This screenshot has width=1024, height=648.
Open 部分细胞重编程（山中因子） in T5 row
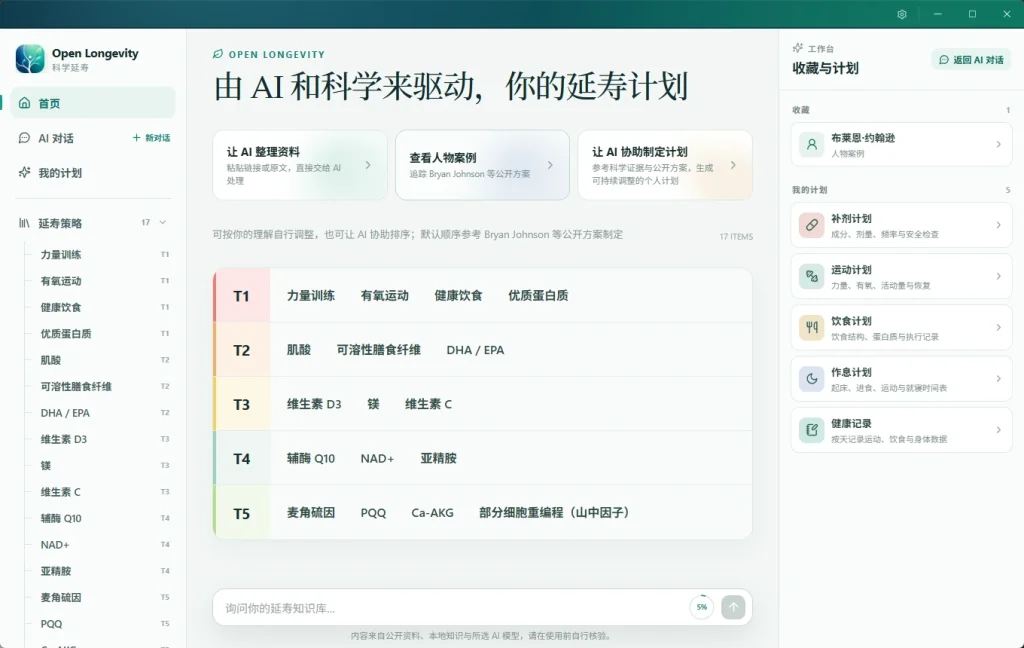click(x=554, y=513)
